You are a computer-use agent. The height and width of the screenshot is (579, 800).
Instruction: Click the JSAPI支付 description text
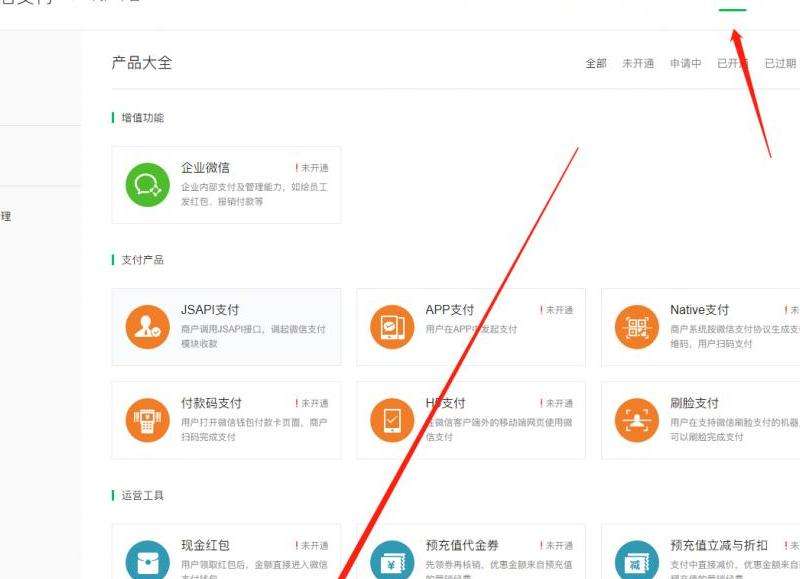[254, 336]
